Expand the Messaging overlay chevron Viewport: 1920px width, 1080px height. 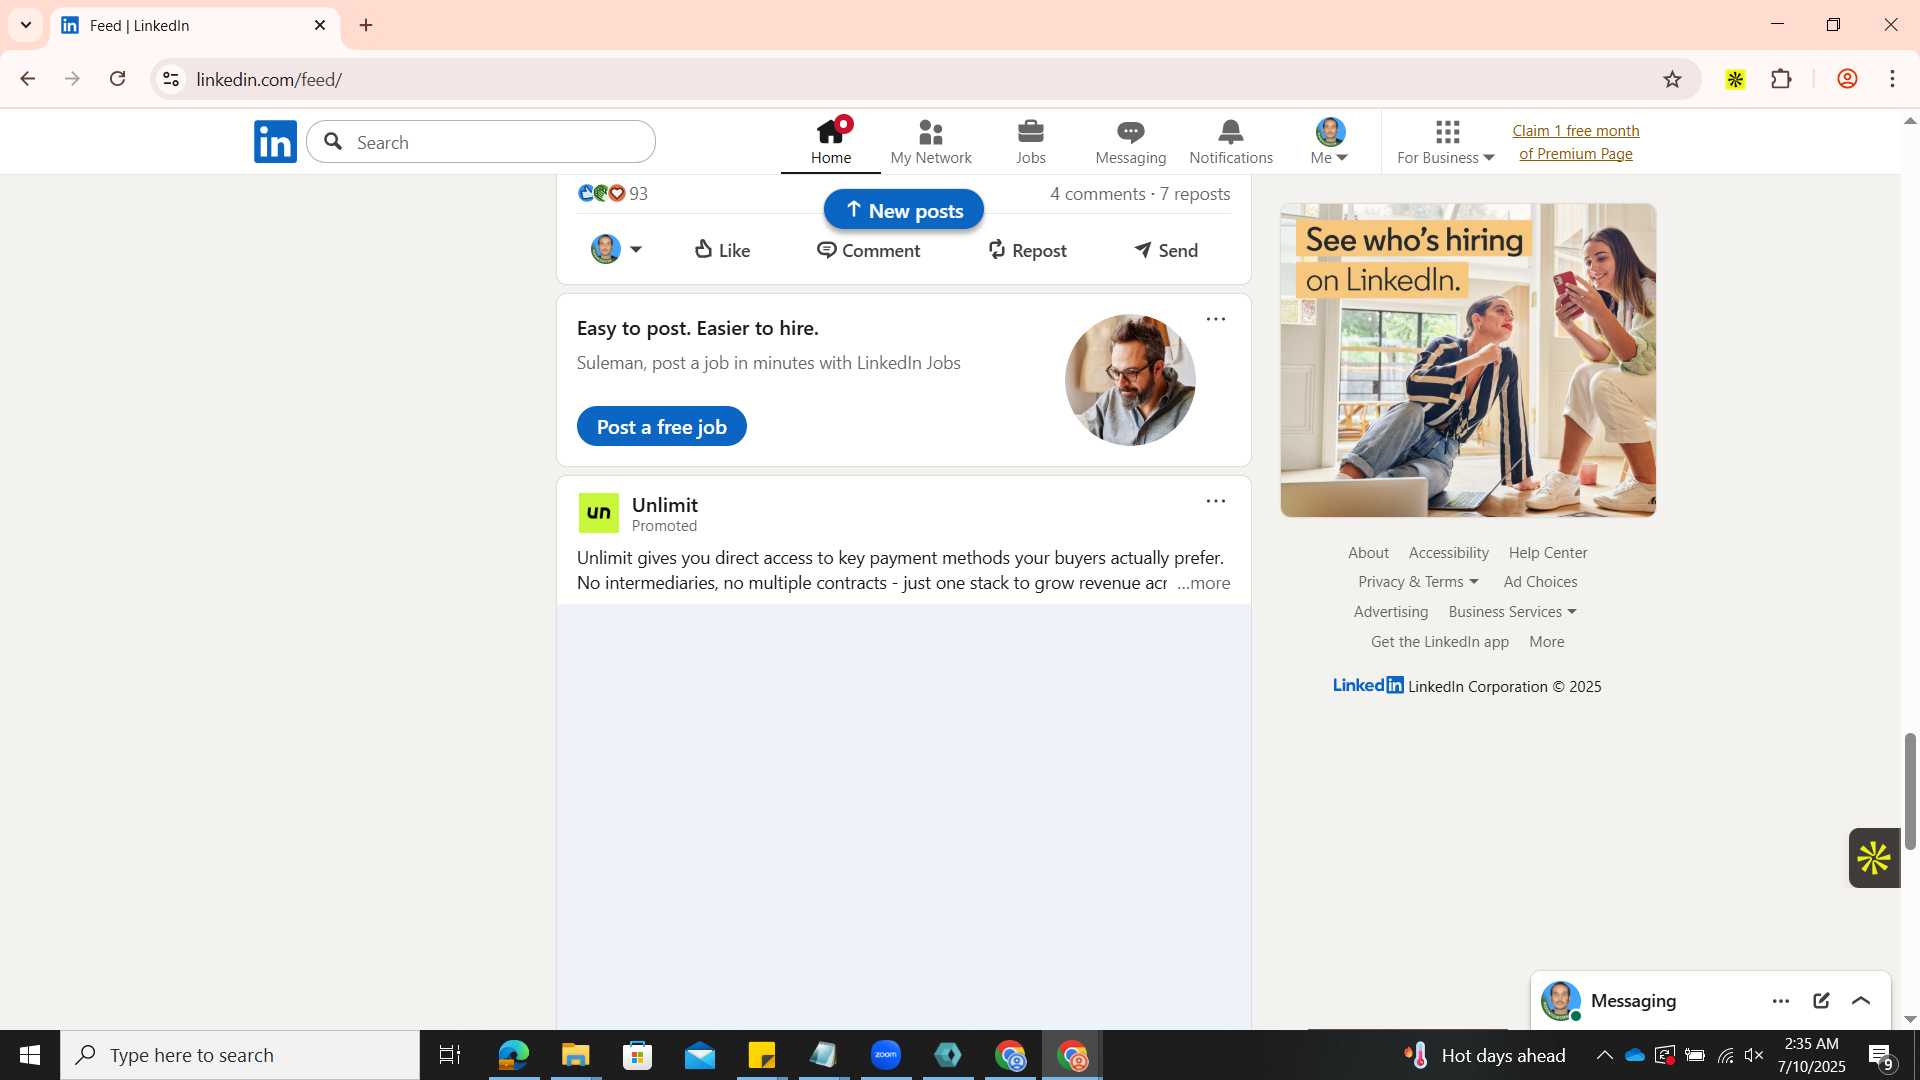tap(1861, 1001)
